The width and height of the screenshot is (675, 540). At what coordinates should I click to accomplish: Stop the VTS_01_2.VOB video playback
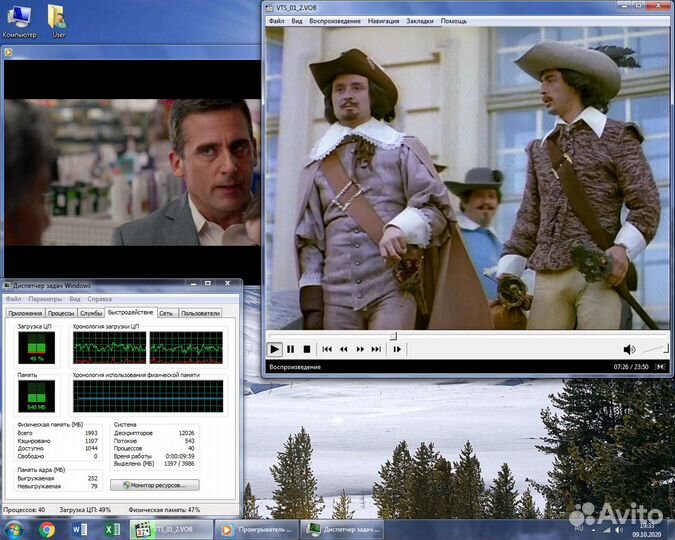pyautogui.click(x=307, y=349)
